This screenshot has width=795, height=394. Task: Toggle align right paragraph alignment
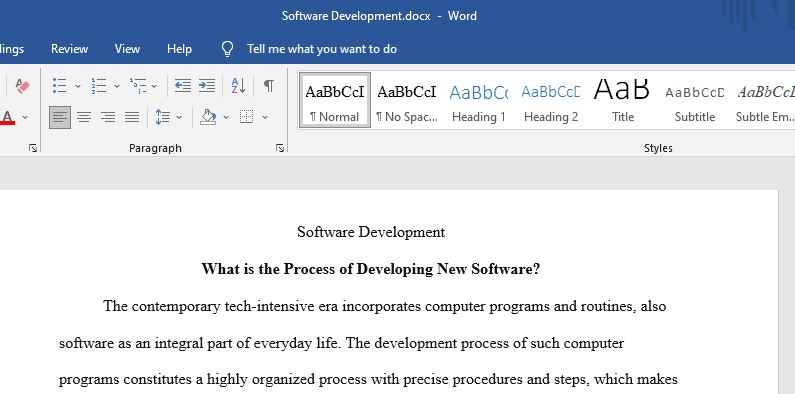click(x=108, y=117)
